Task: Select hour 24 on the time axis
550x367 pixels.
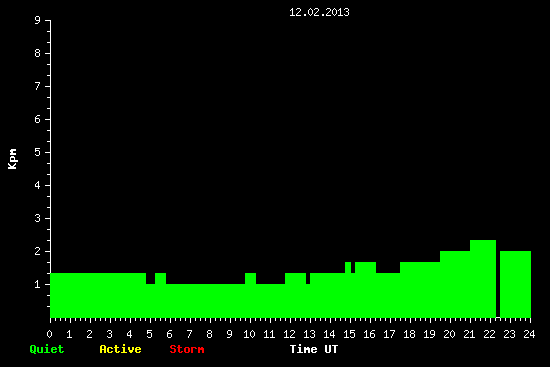Action: (x=529, y=334)
